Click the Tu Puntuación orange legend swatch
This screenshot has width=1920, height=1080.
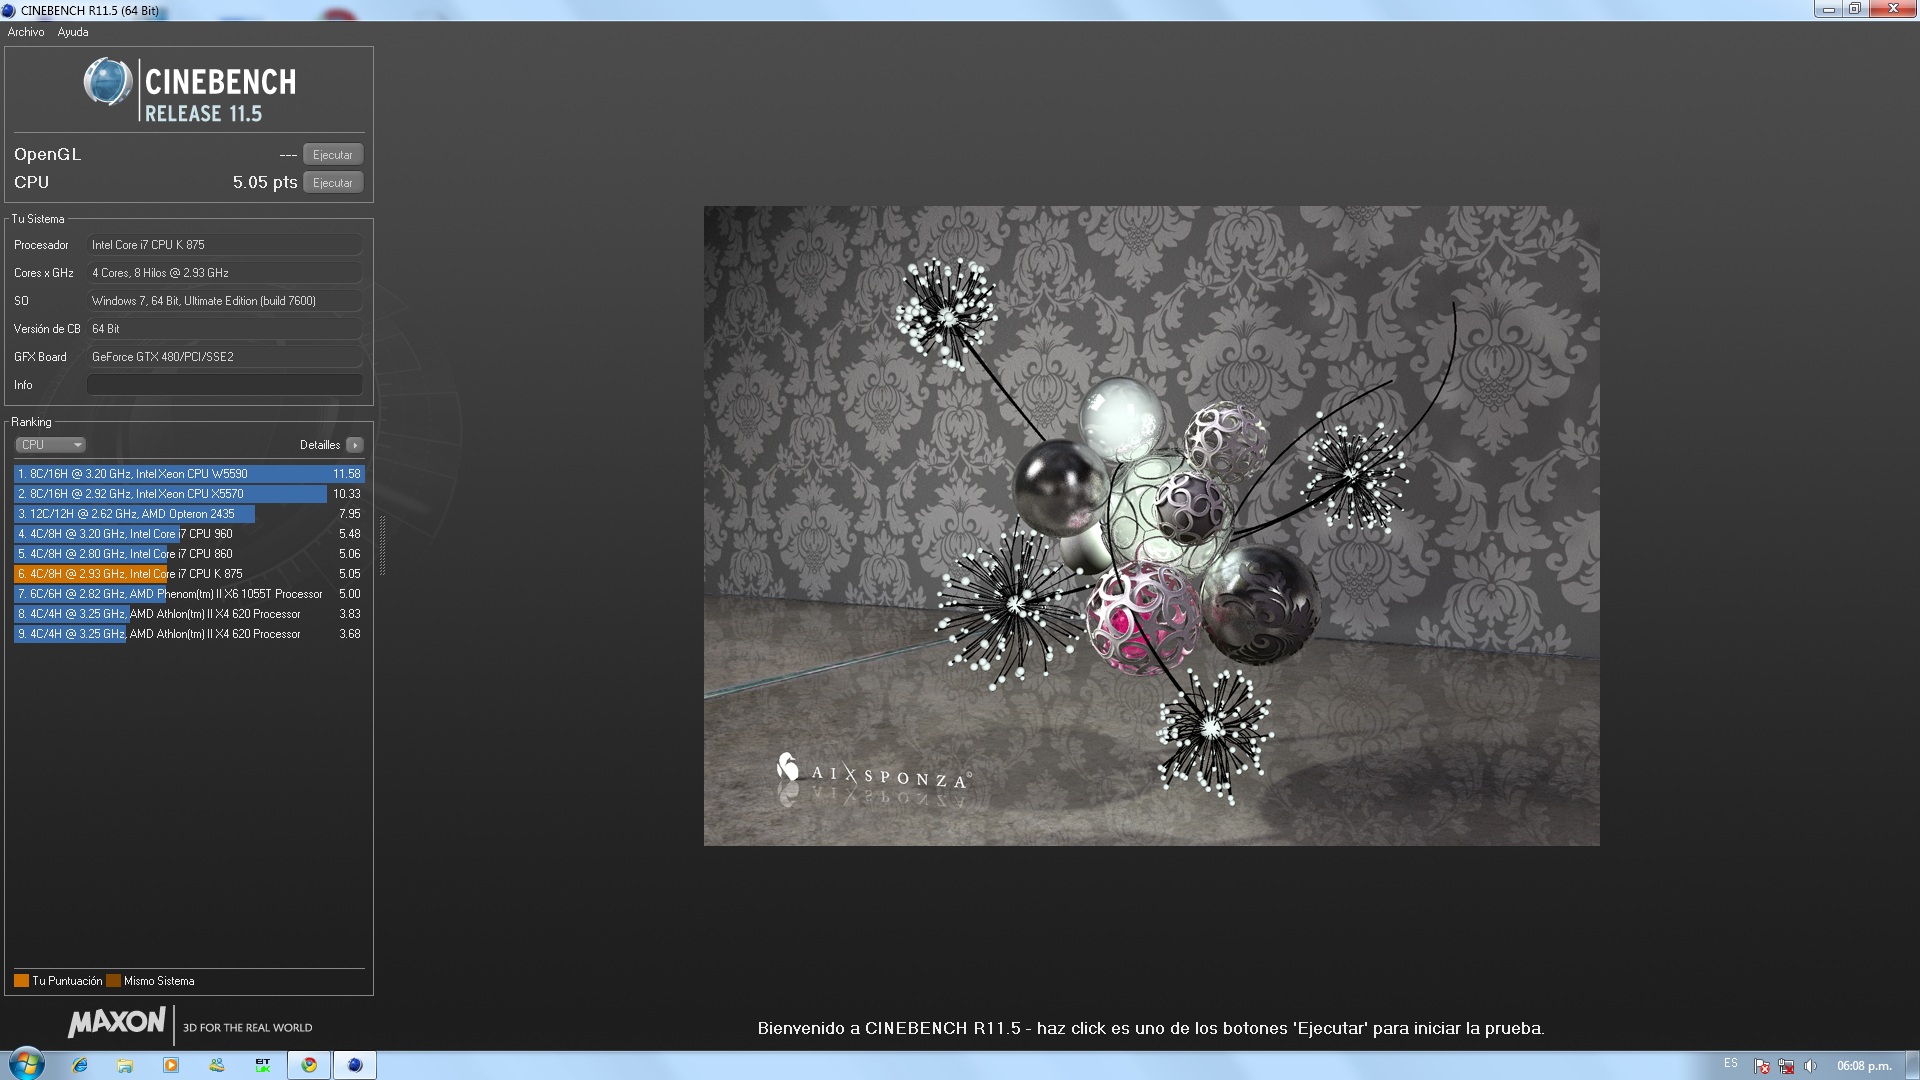point(21,981)
